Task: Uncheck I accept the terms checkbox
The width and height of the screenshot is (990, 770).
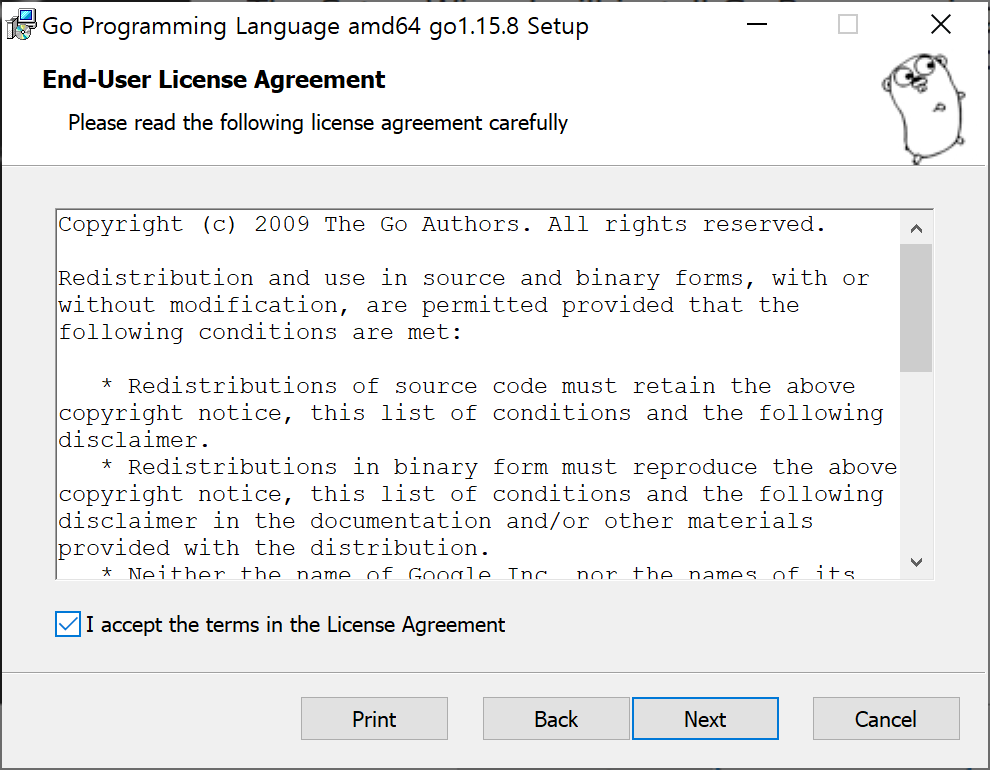Action: 68,624
